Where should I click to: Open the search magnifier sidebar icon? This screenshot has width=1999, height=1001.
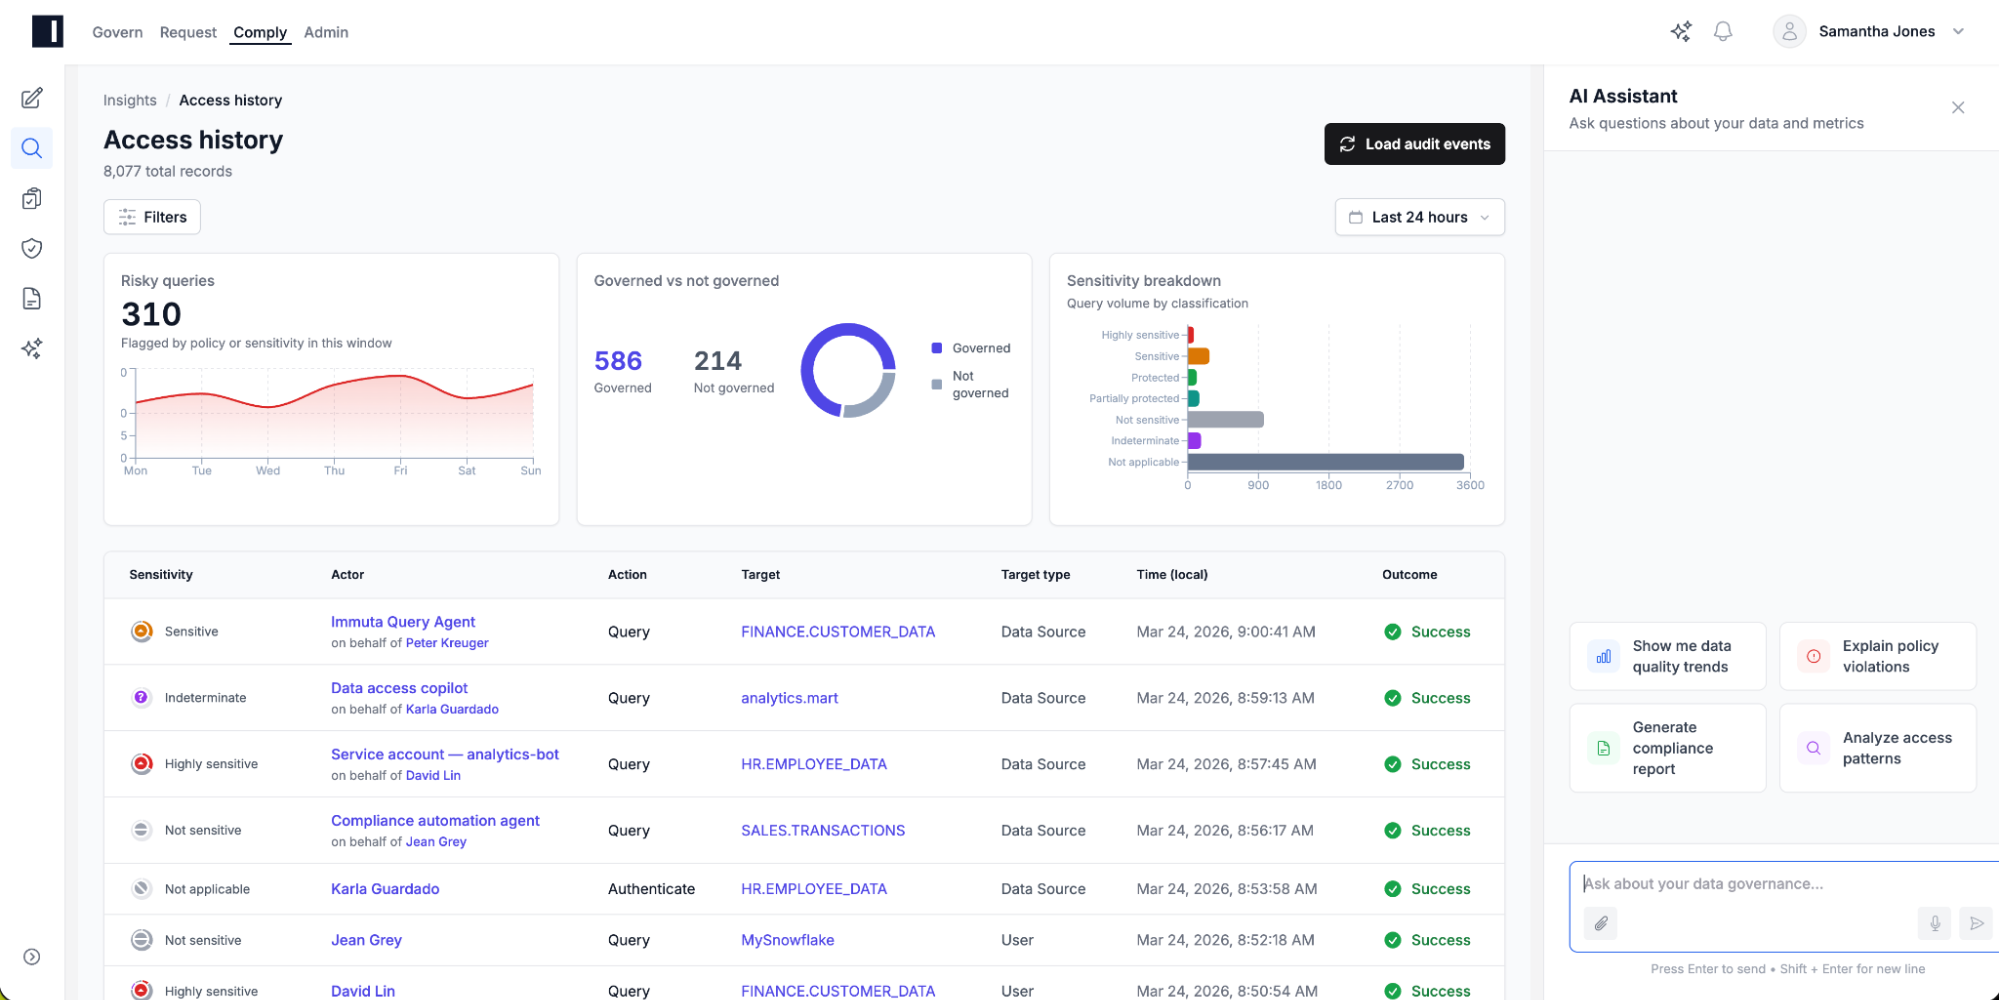(32, 148)
